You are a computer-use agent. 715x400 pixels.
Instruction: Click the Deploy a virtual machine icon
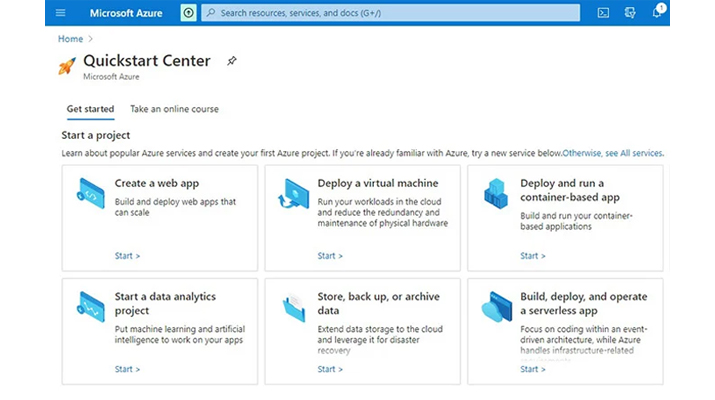pyautogui.click(x=294, y=193)
